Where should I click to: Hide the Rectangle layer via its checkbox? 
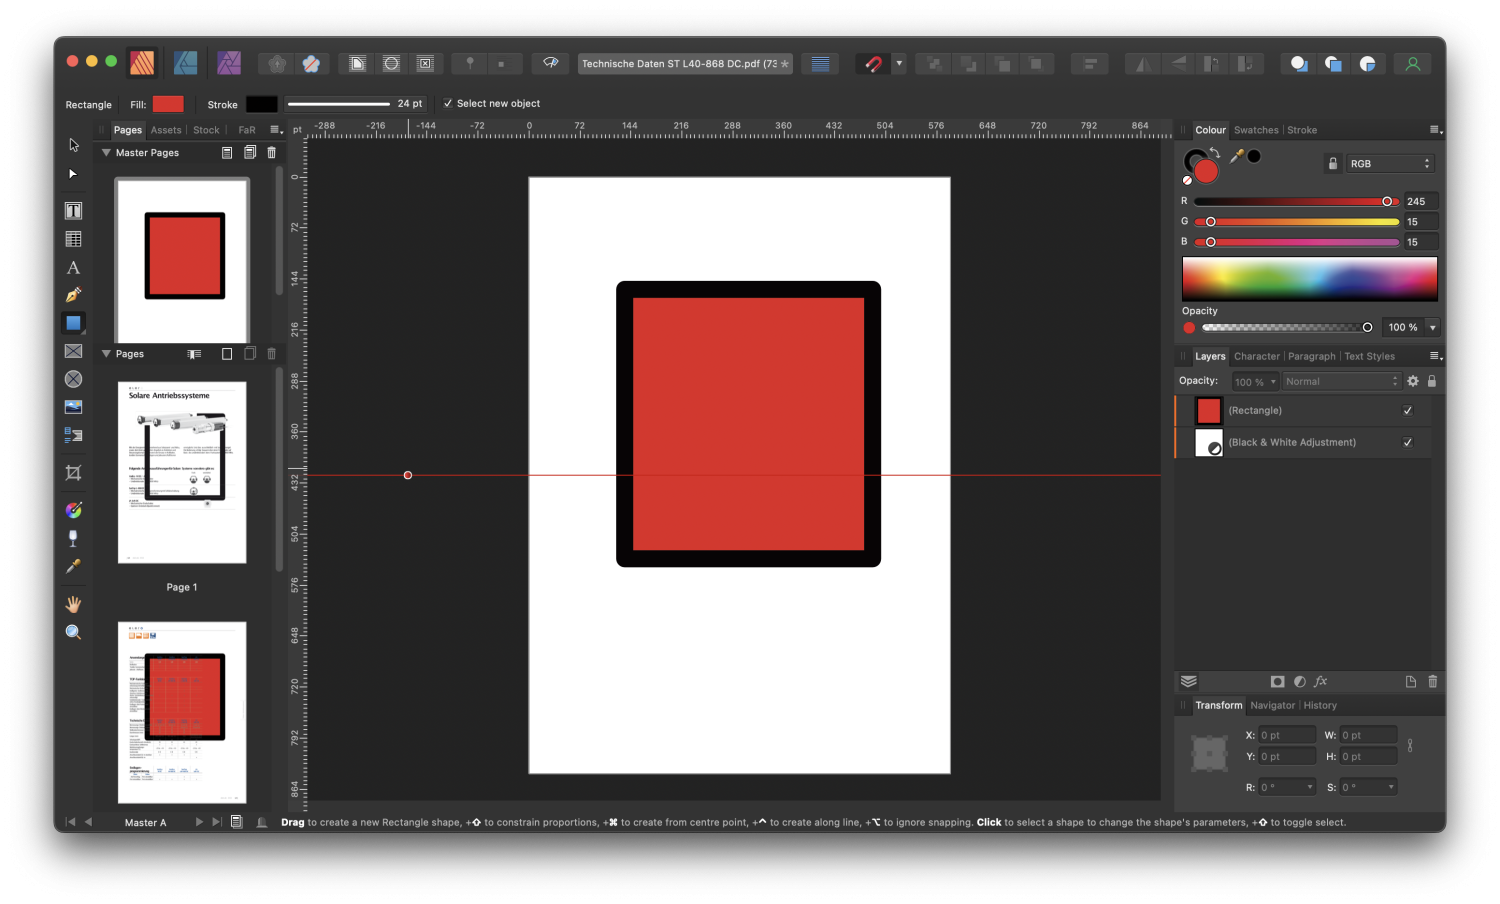point(1408,411)
